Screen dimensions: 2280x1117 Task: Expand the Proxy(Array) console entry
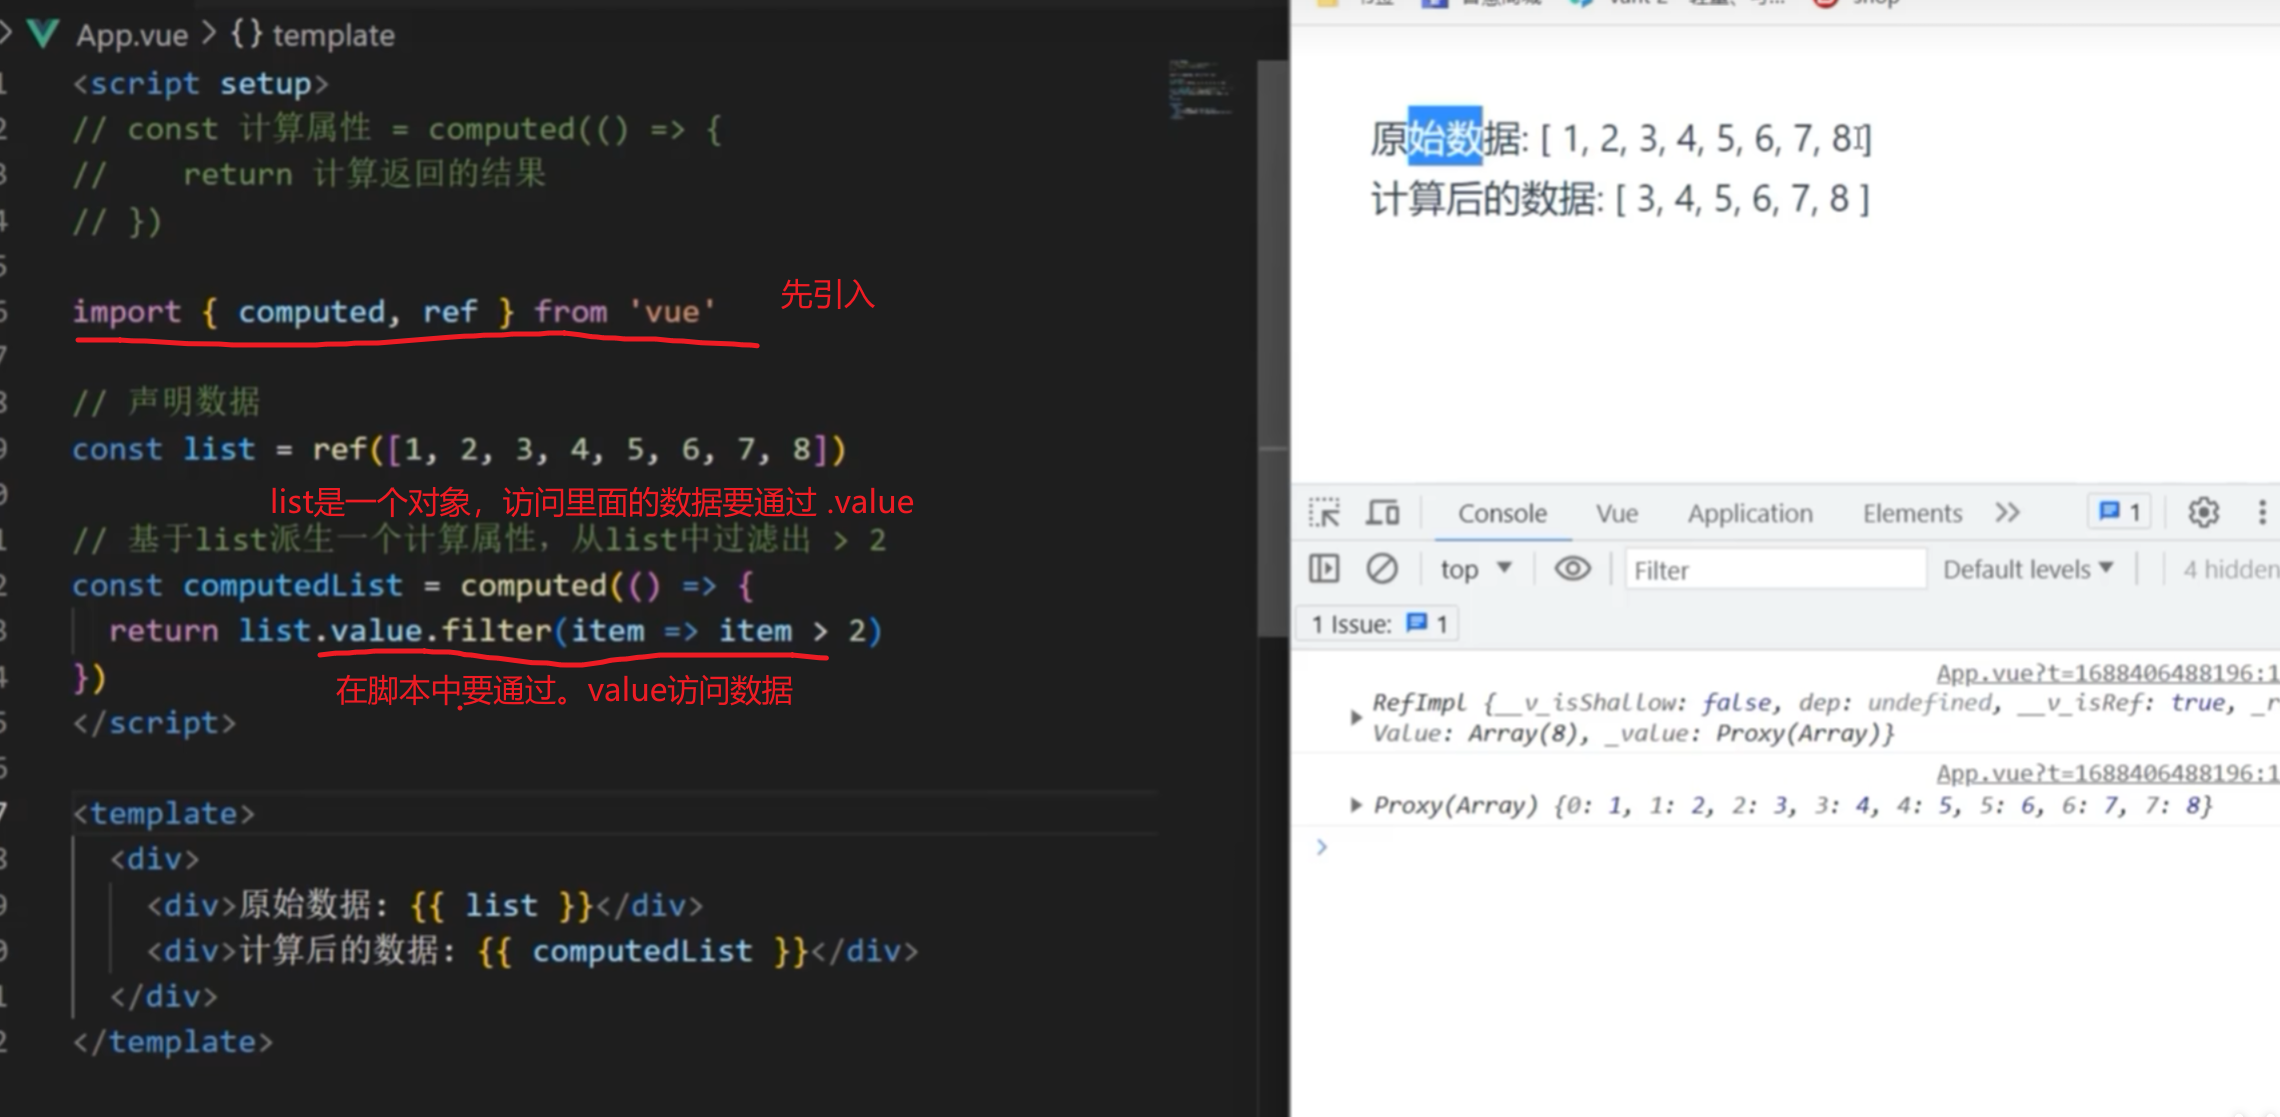coord(1356,805)
